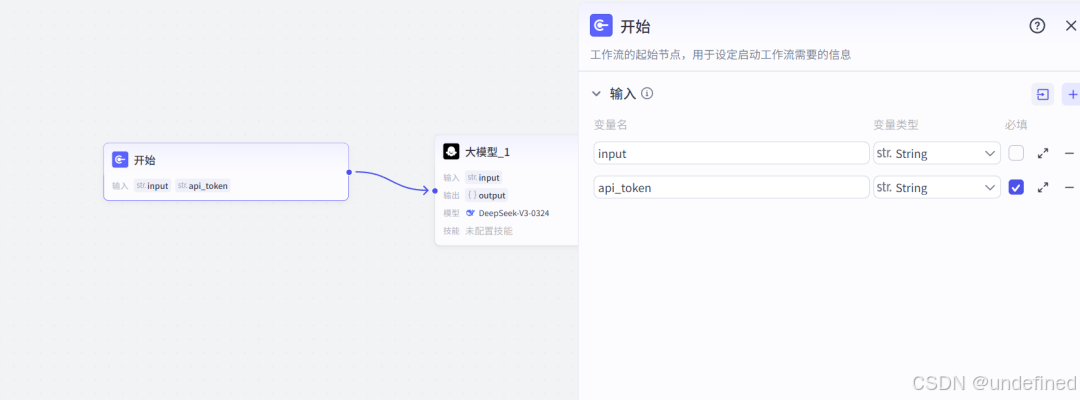
Task: Open variable type dropdown for input
Action: coord(937,154)
